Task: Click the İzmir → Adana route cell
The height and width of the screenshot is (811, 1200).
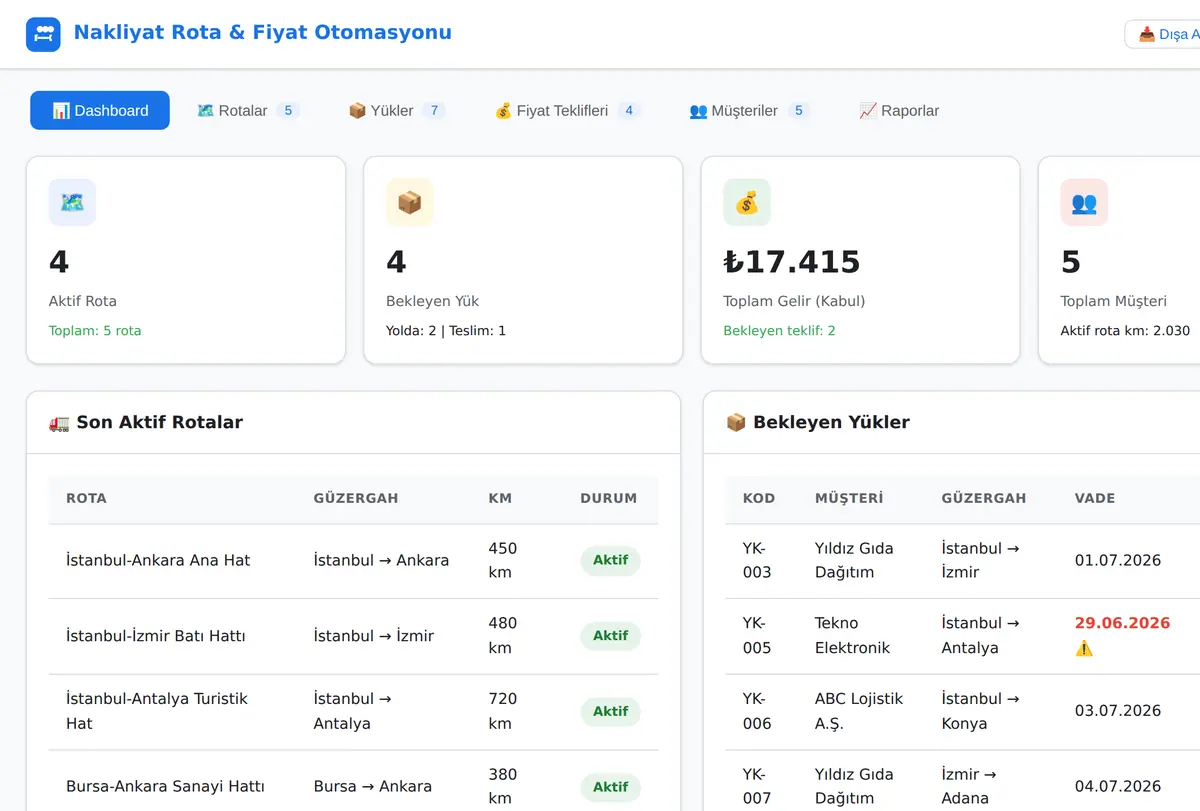Action: click(x=969, y=786)
